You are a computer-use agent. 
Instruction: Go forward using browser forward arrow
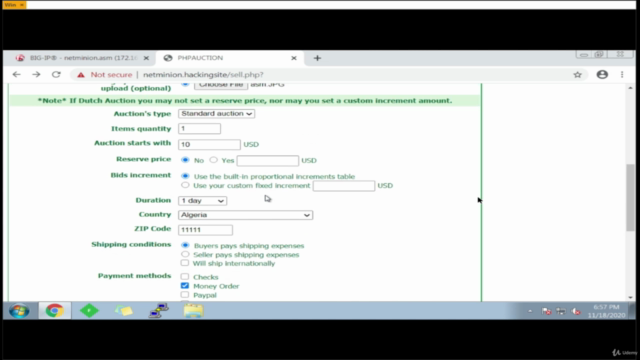tap(36, 75)
